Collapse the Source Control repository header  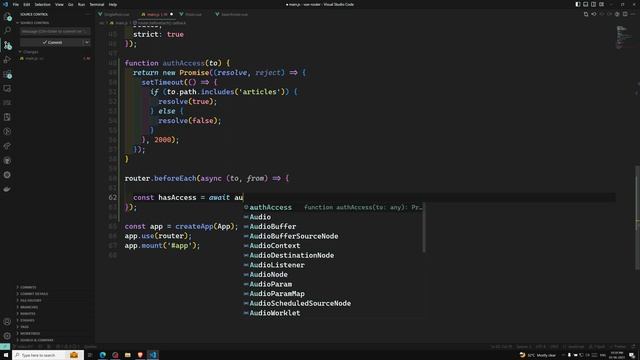[x=35, y=23]
